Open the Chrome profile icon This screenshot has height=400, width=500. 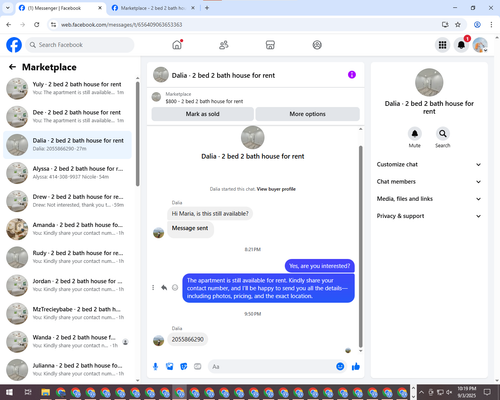(x=477, y=24)
